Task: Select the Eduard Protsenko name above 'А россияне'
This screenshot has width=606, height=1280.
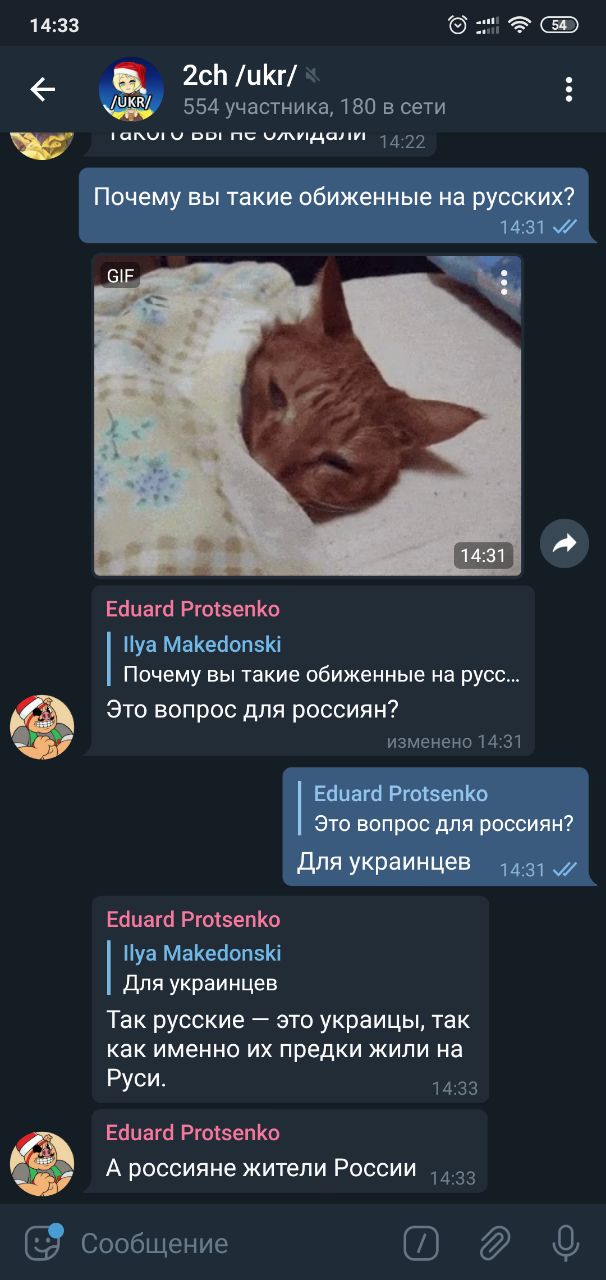Action: pyautogui.click(x=193, y=1132)
